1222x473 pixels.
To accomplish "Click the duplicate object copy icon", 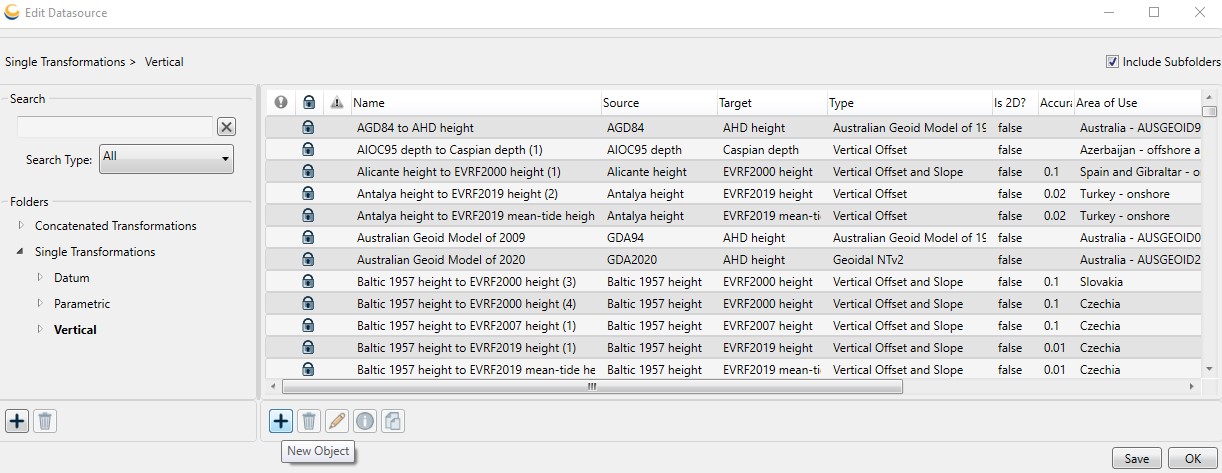I will tap(393, 422).
